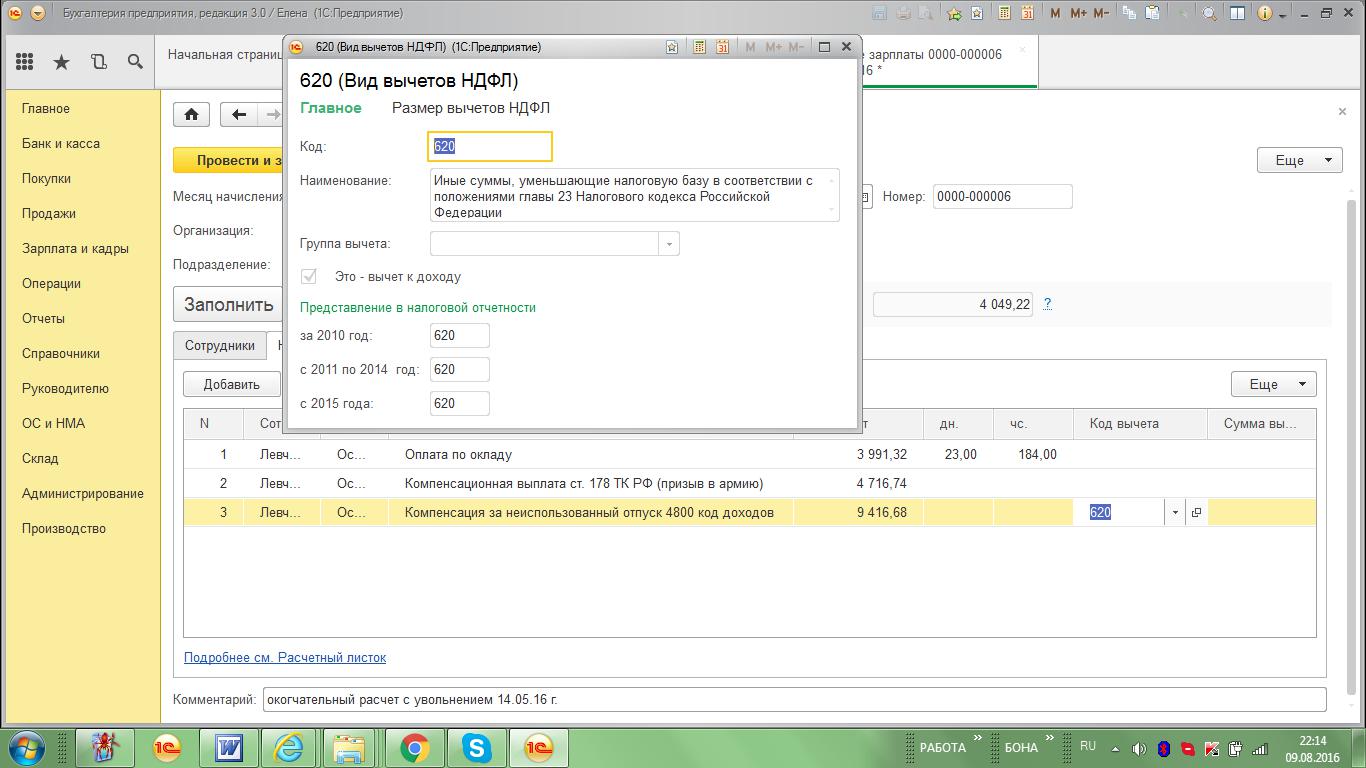Image resolution: width=1366 pixels, height=768 pixels.
Task: Open the 'Сотрудники' tab
Action: point(220,345)
